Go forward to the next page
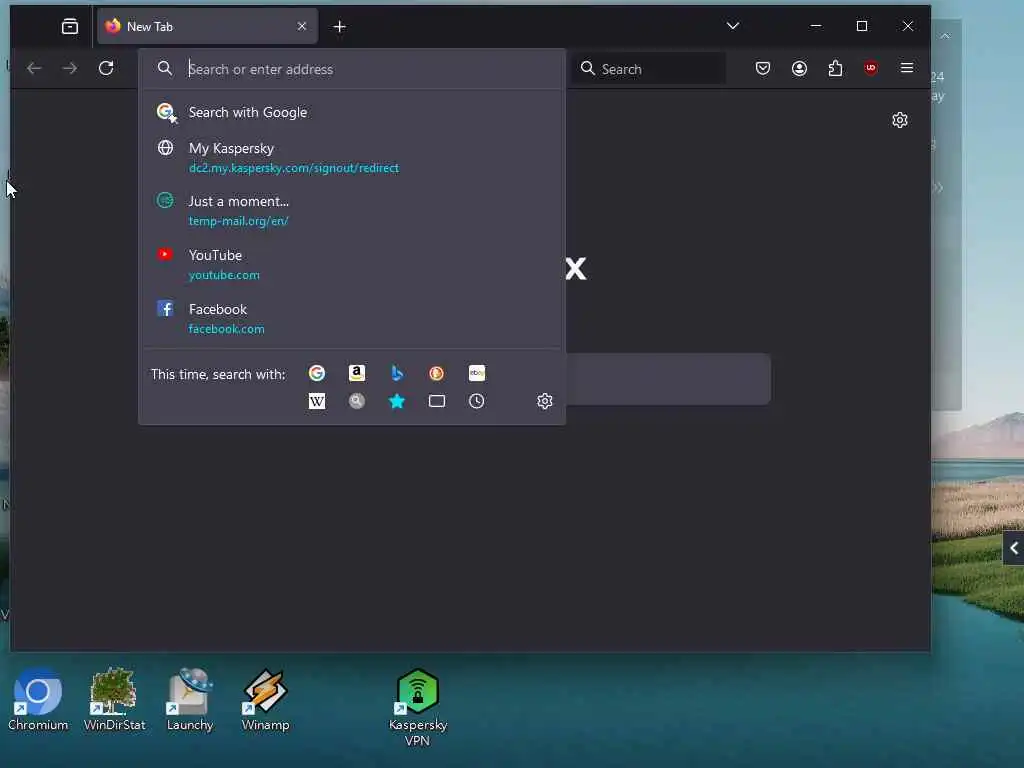This screenshot has width=1024, height=768. [69, 68]
